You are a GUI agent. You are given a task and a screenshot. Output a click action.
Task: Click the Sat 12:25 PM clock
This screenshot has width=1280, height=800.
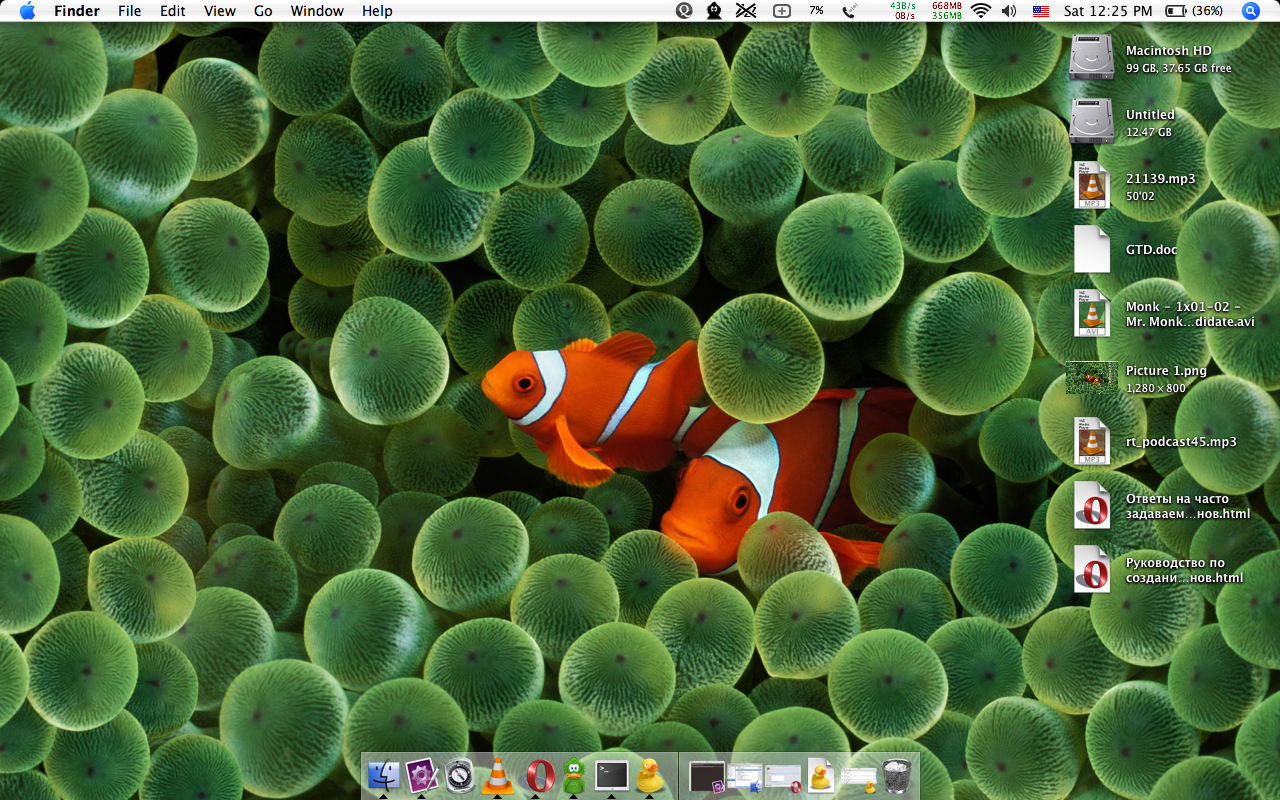[x=1108, y=11]
